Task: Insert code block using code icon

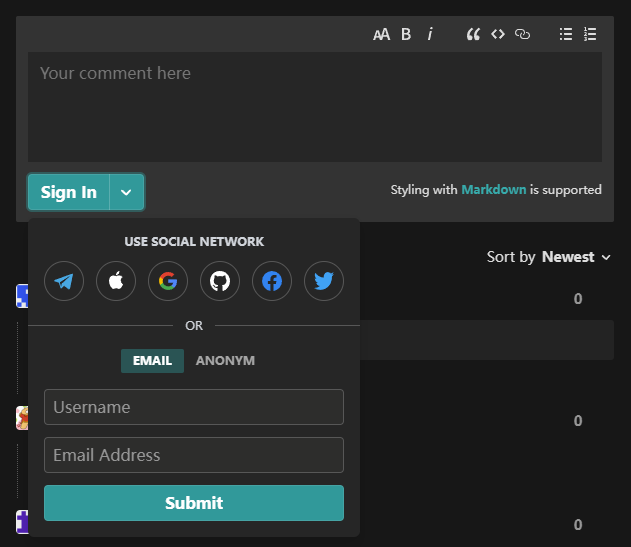Action: pyautogui.click(x=497, y=34)
